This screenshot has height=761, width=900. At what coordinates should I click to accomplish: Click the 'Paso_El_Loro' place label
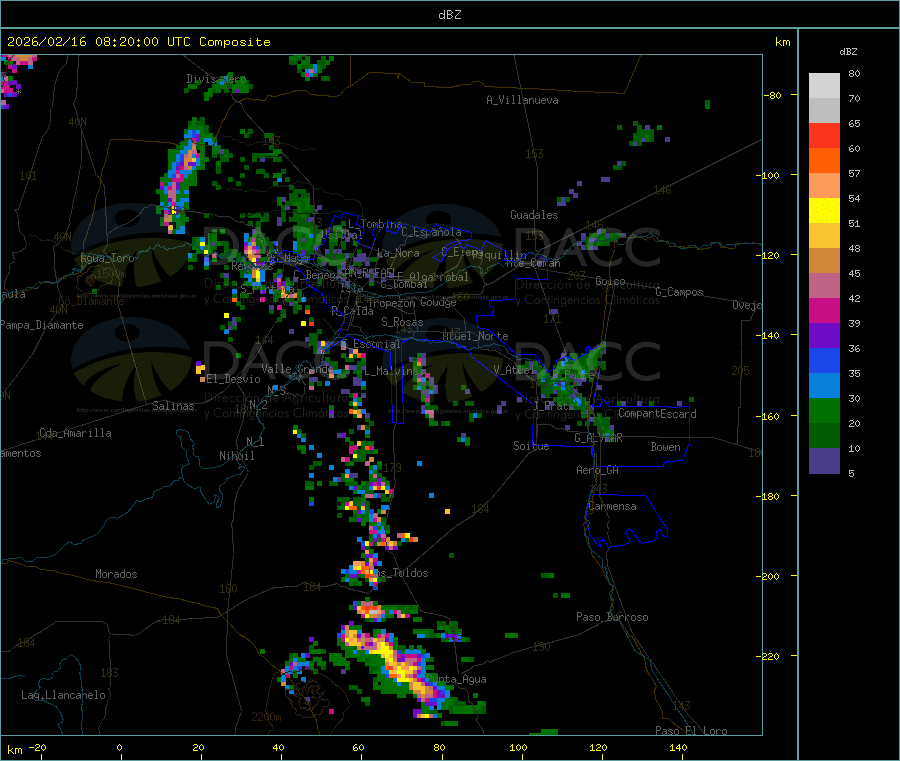coord(691,731)
